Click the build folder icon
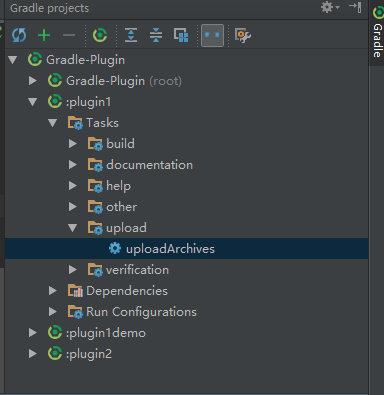The image size is (384, 395). coord(95,144)
